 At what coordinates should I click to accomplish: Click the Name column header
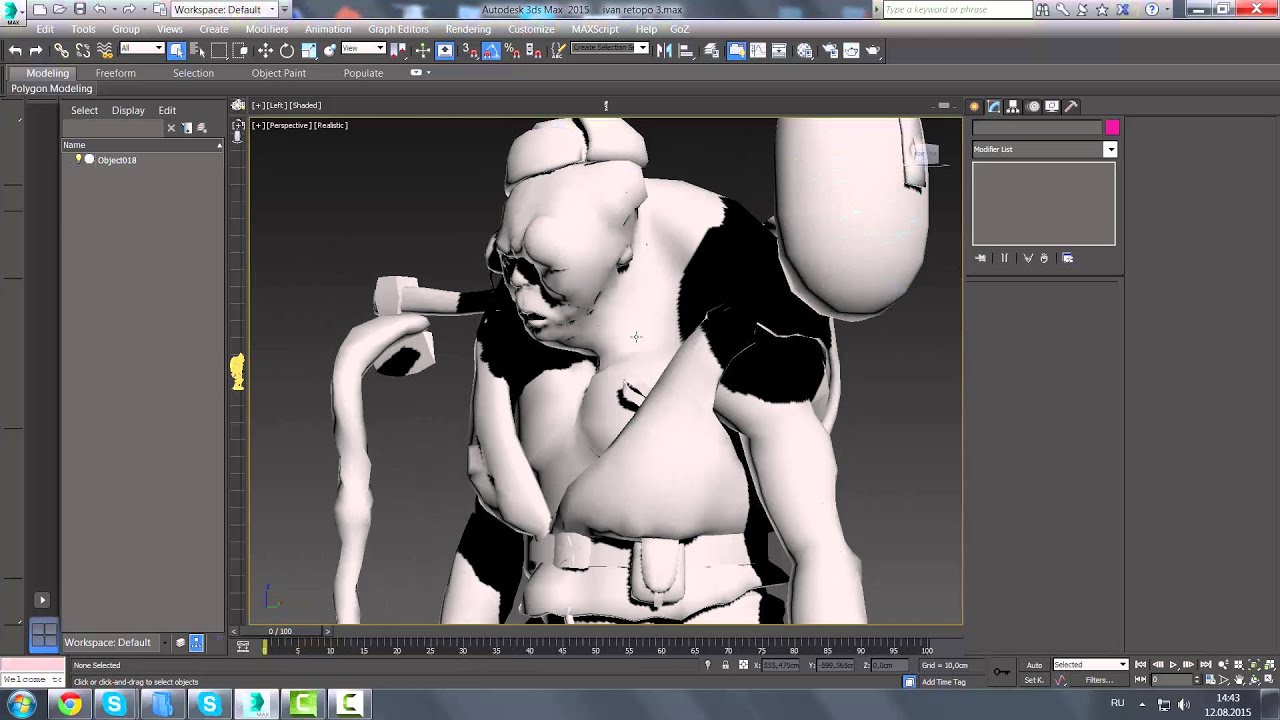coord(143,145)
